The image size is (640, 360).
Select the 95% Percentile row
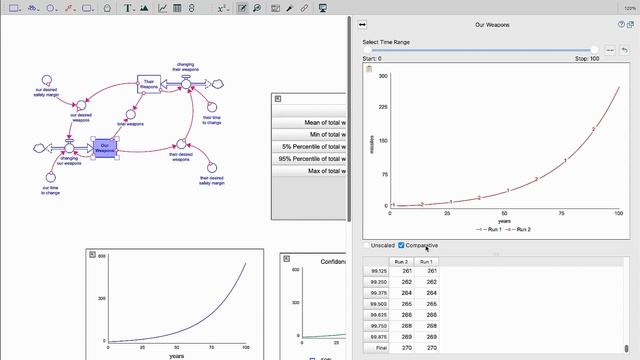click(x=309, y=158)
